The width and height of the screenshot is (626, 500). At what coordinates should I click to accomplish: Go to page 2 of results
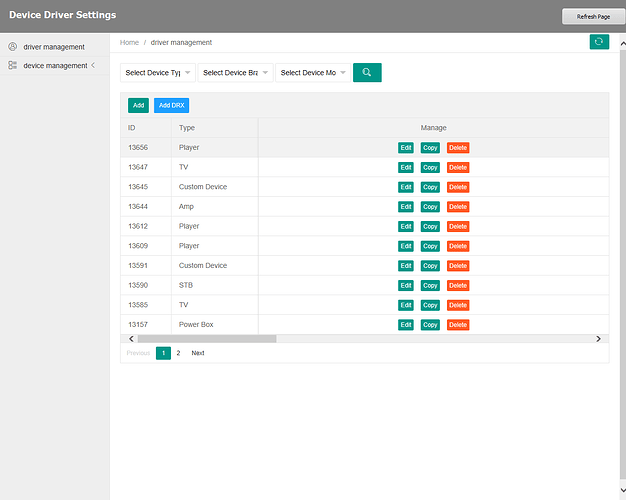pyautogui.click(x=178, y=353)
